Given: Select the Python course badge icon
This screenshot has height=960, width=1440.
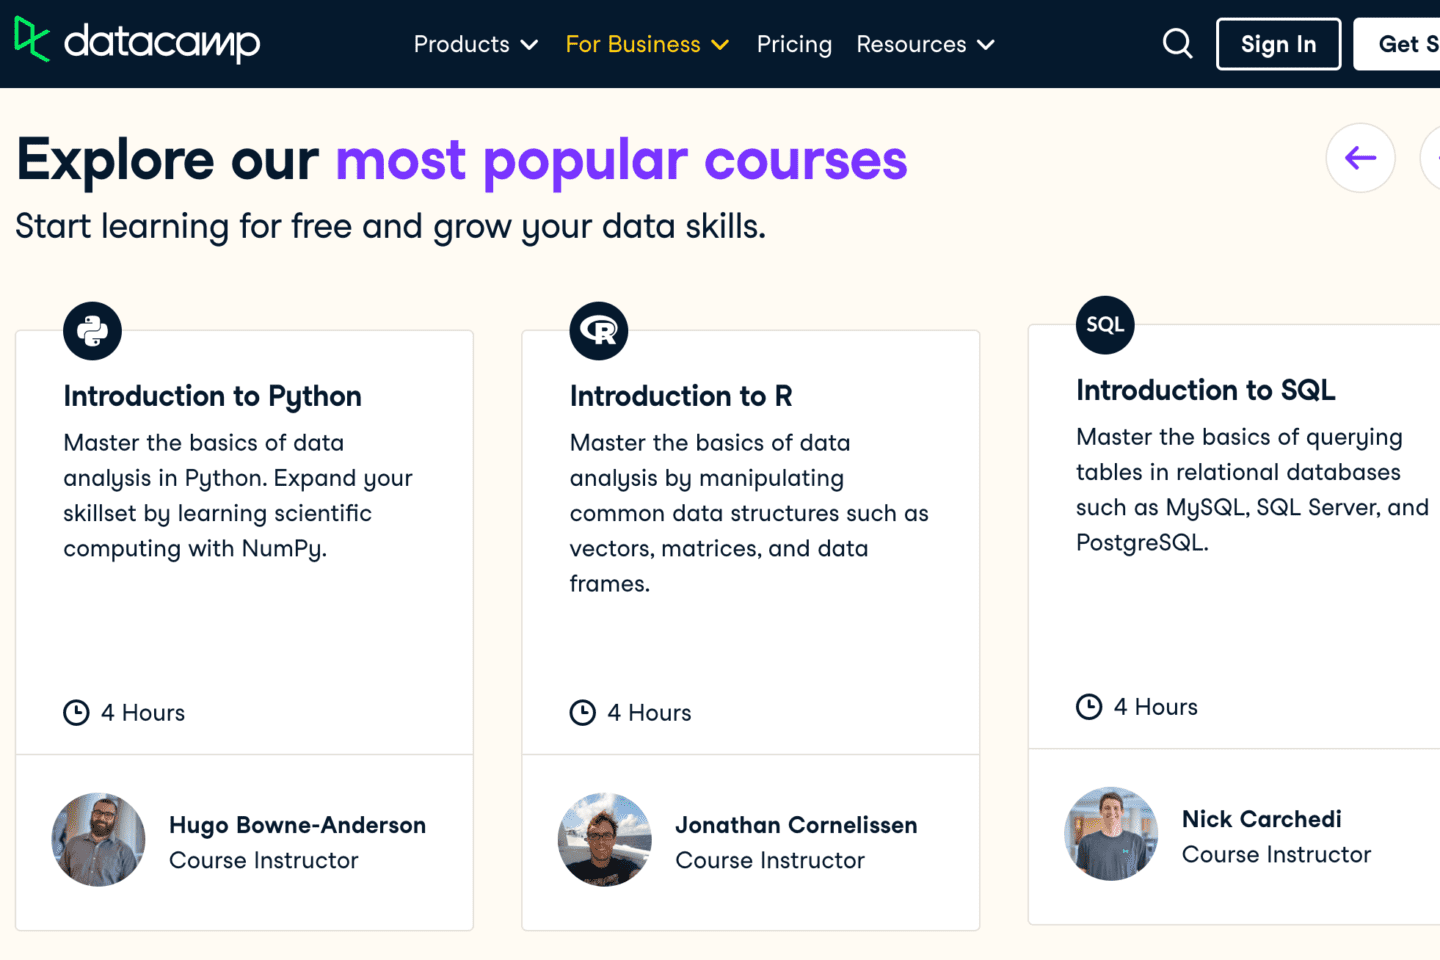Looking at the screenshot, I should [92, 330].
